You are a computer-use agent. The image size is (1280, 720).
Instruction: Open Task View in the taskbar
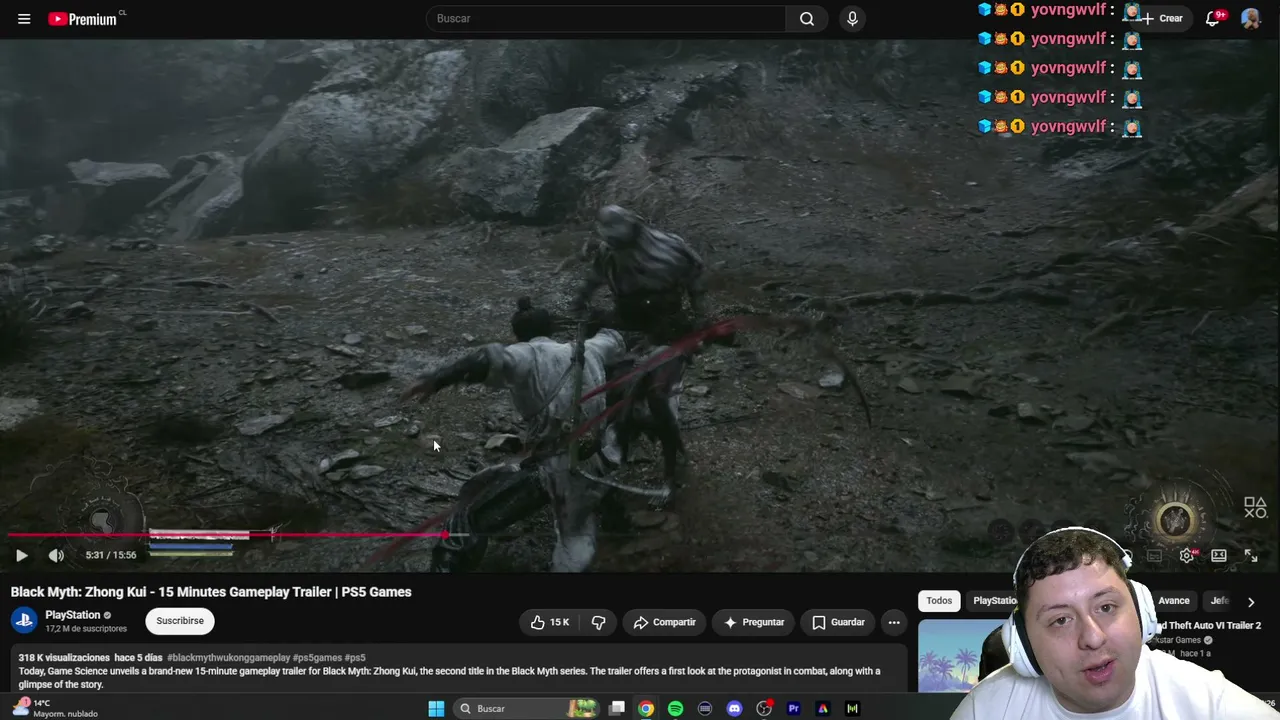click(617, 709)
